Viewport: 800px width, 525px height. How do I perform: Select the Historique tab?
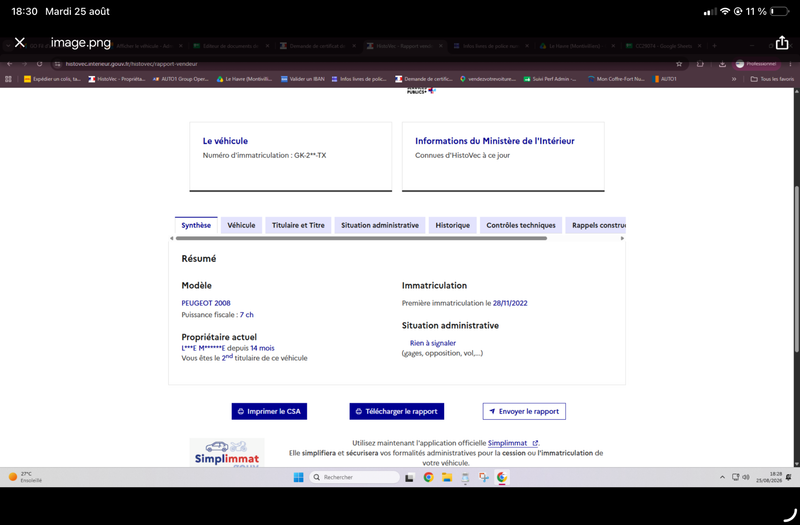pos(453,225)
